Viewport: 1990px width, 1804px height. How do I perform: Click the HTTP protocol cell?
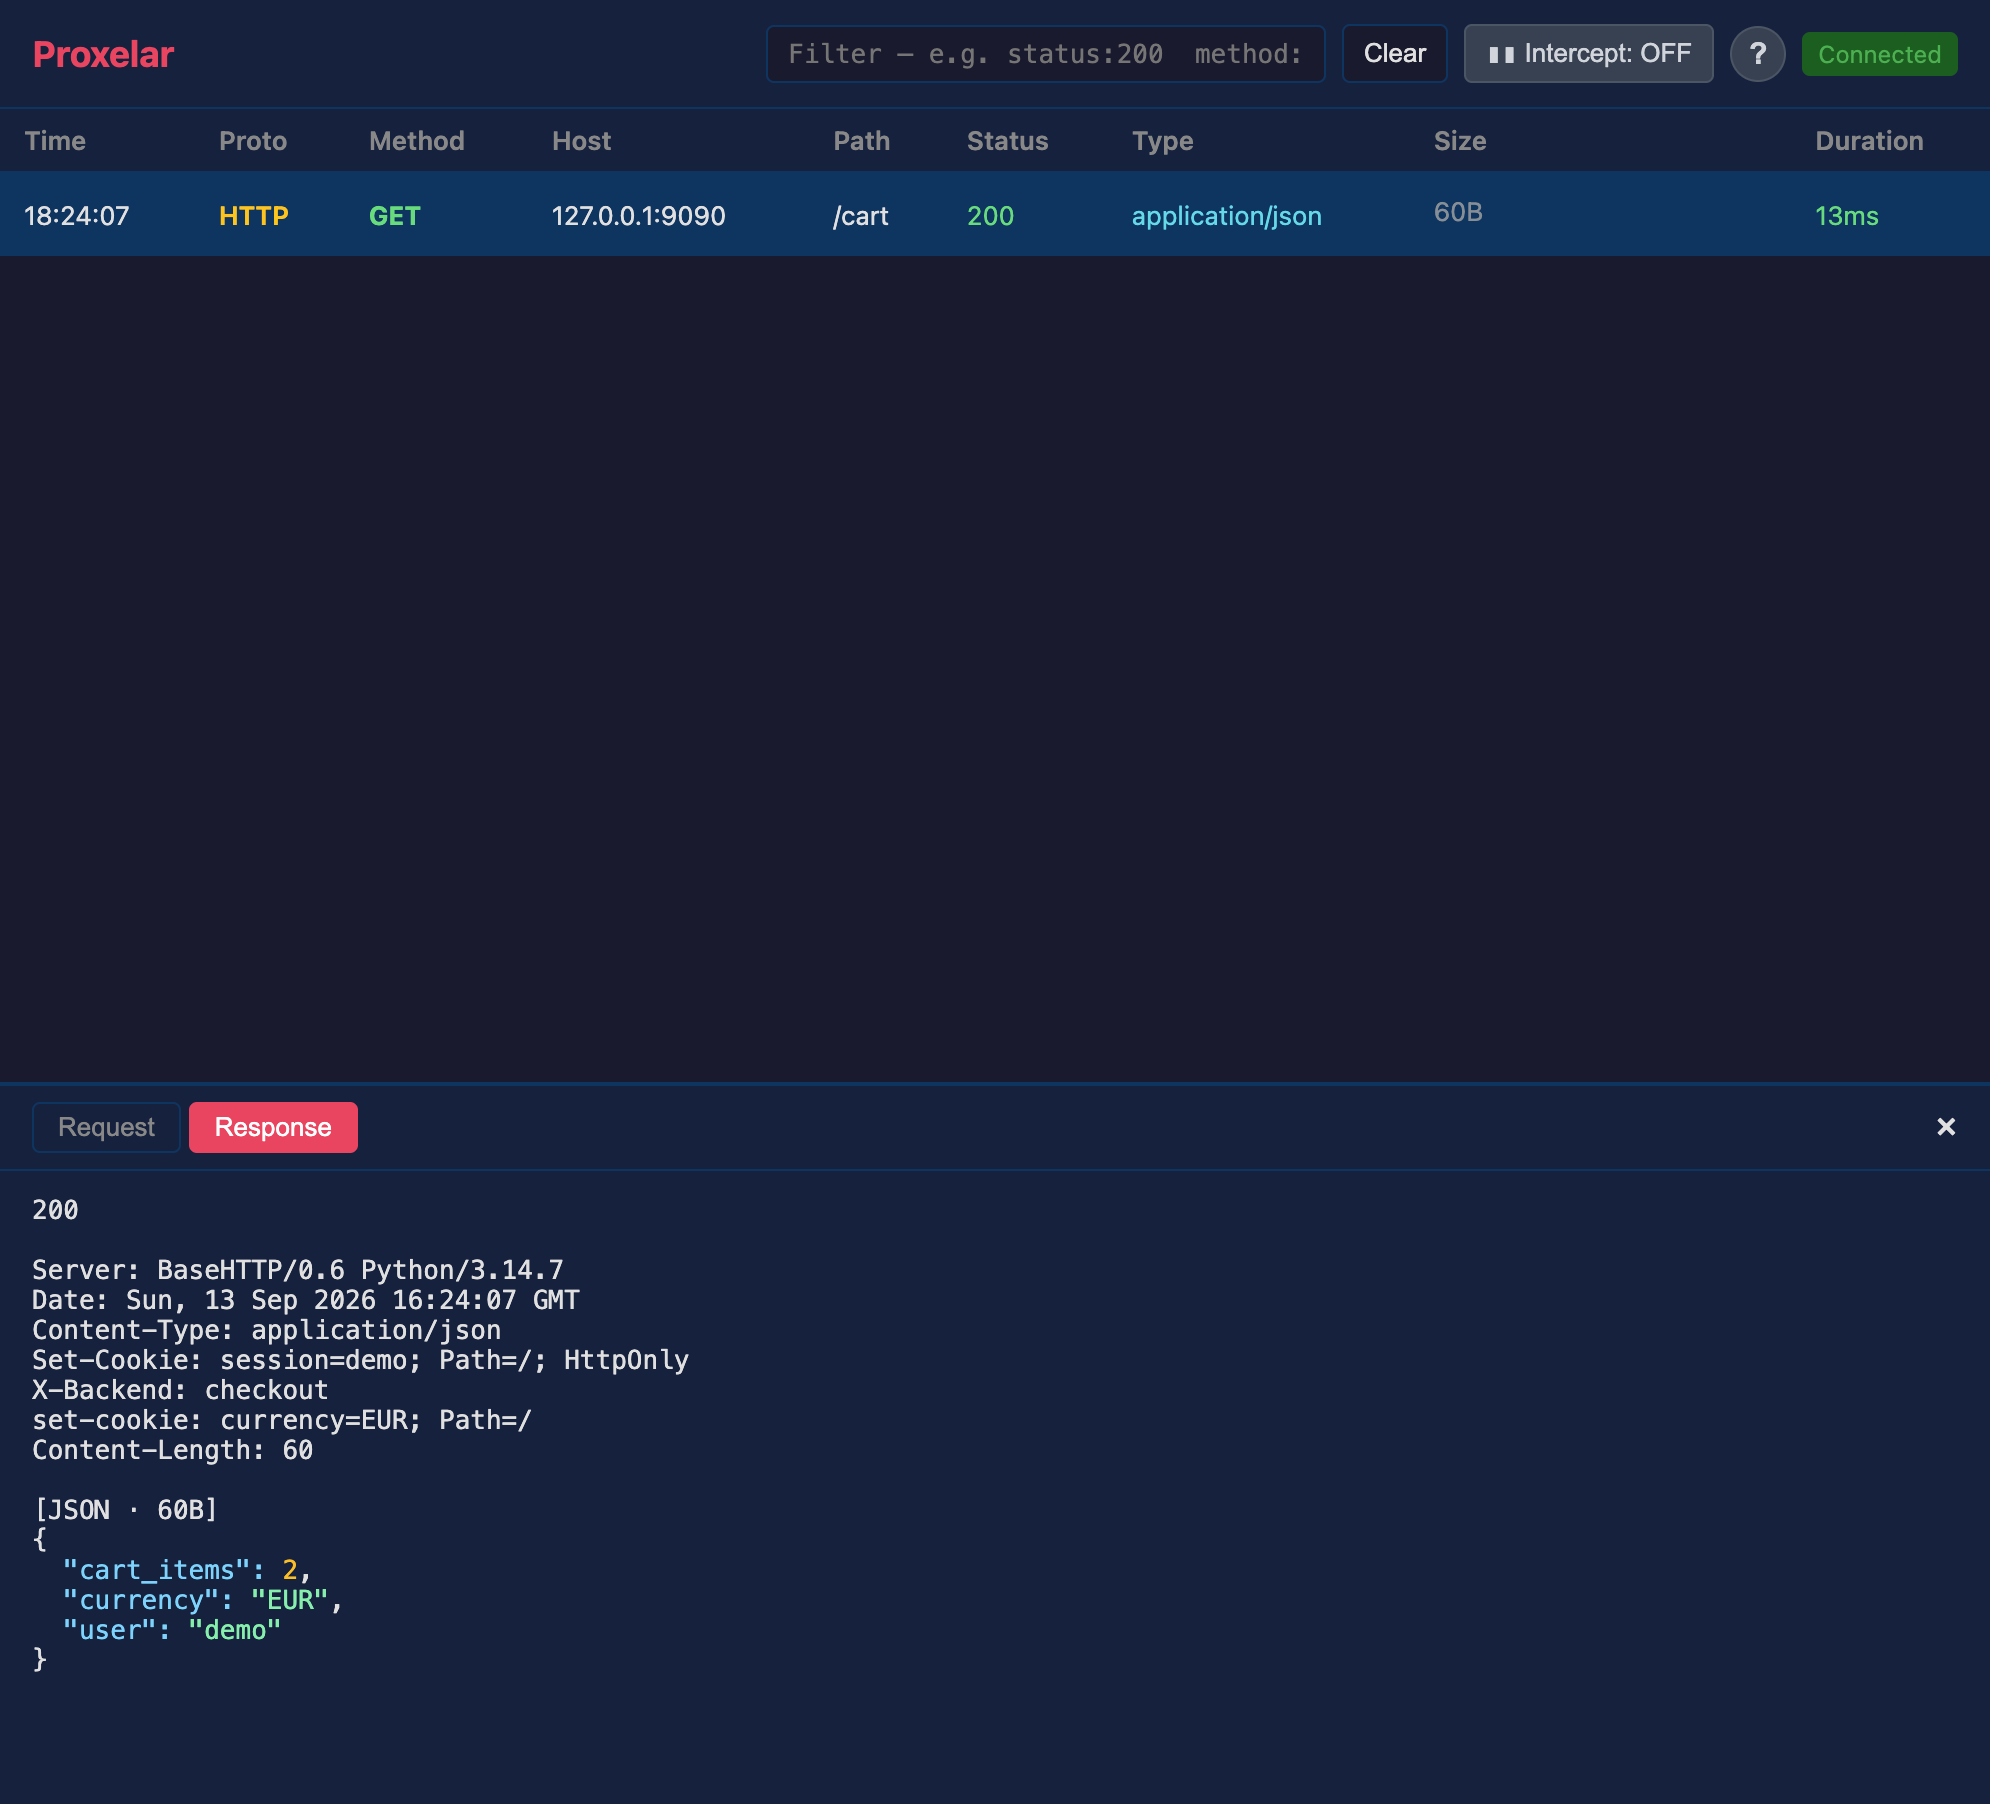254,216
